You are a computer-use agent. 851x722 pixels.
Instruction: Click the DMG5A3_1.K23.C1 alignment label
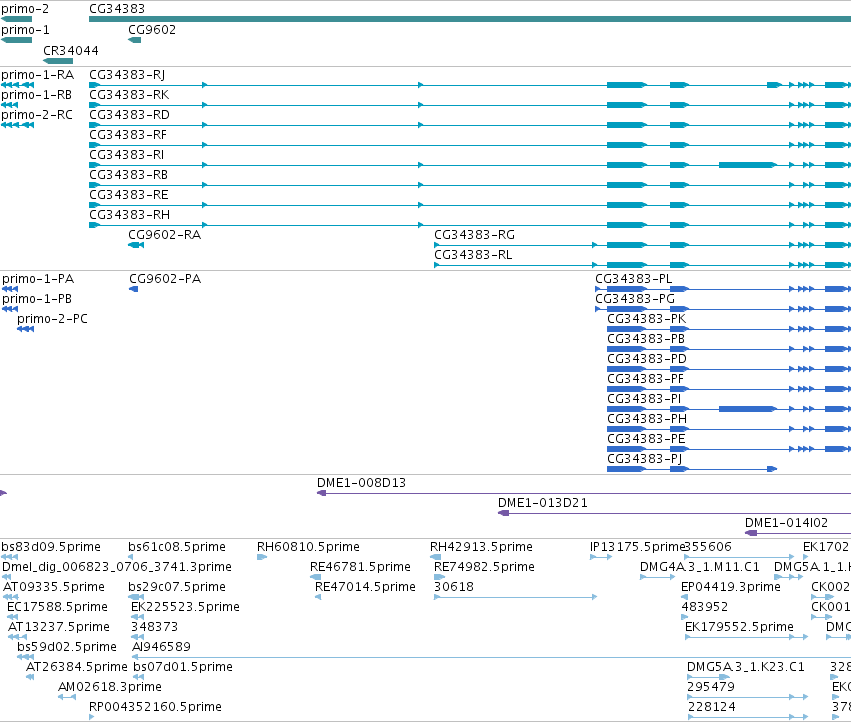746,667
